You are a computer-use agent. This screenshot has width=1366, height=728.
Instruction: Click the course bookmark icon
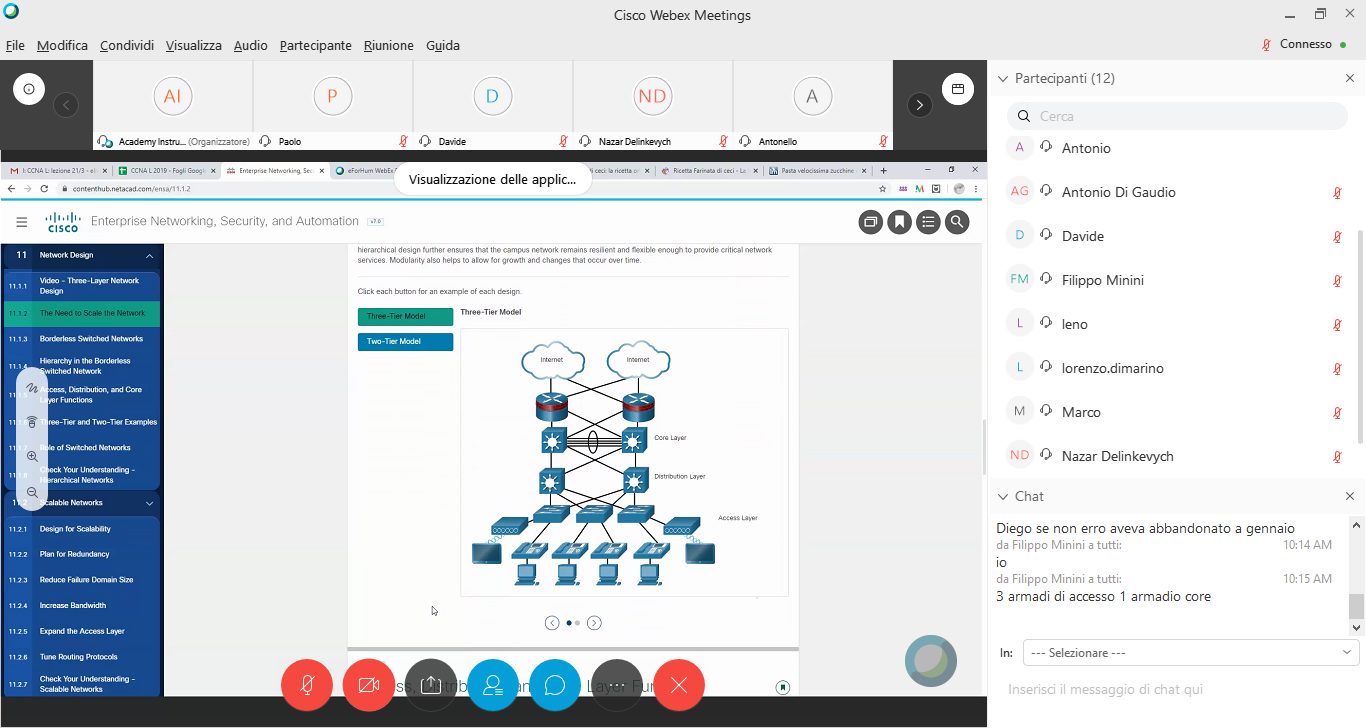tap(899, 222)
